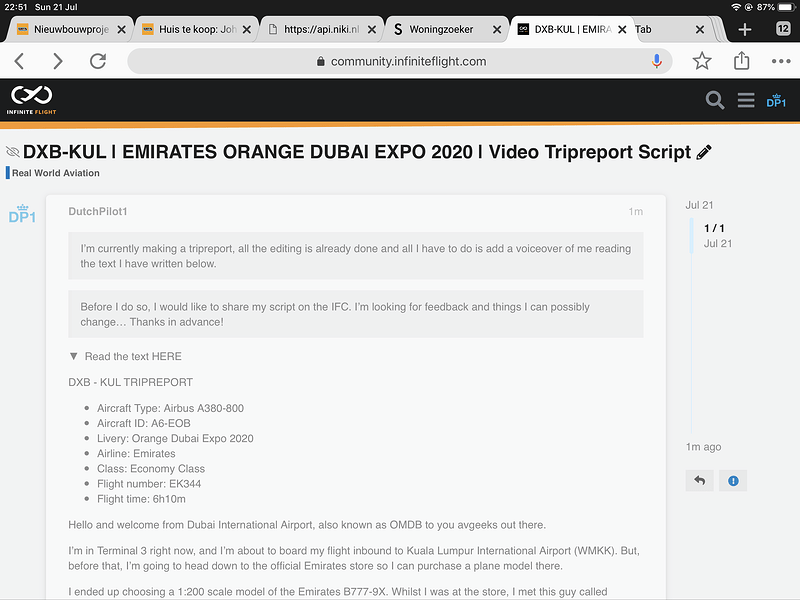This screenshot has height=600, width=800.
Task: Reload the page
Action: point(98,61)
